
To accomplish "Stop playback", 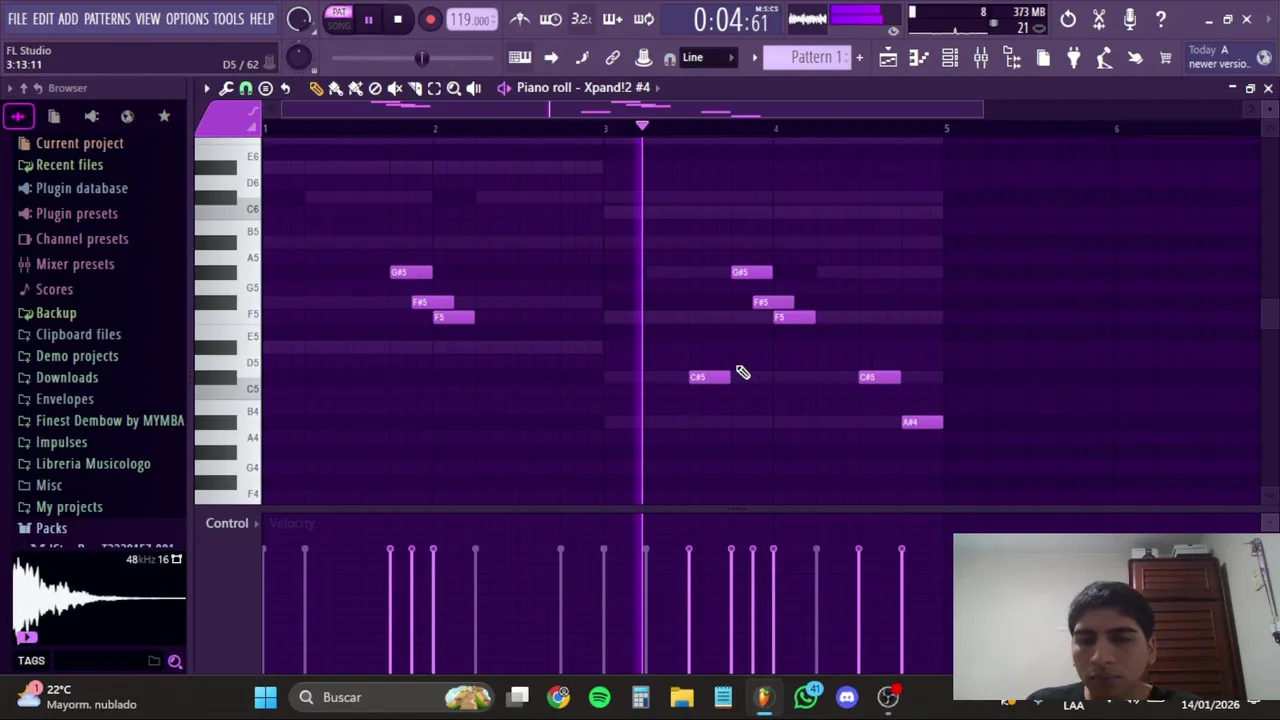I will tap(398, 19).
